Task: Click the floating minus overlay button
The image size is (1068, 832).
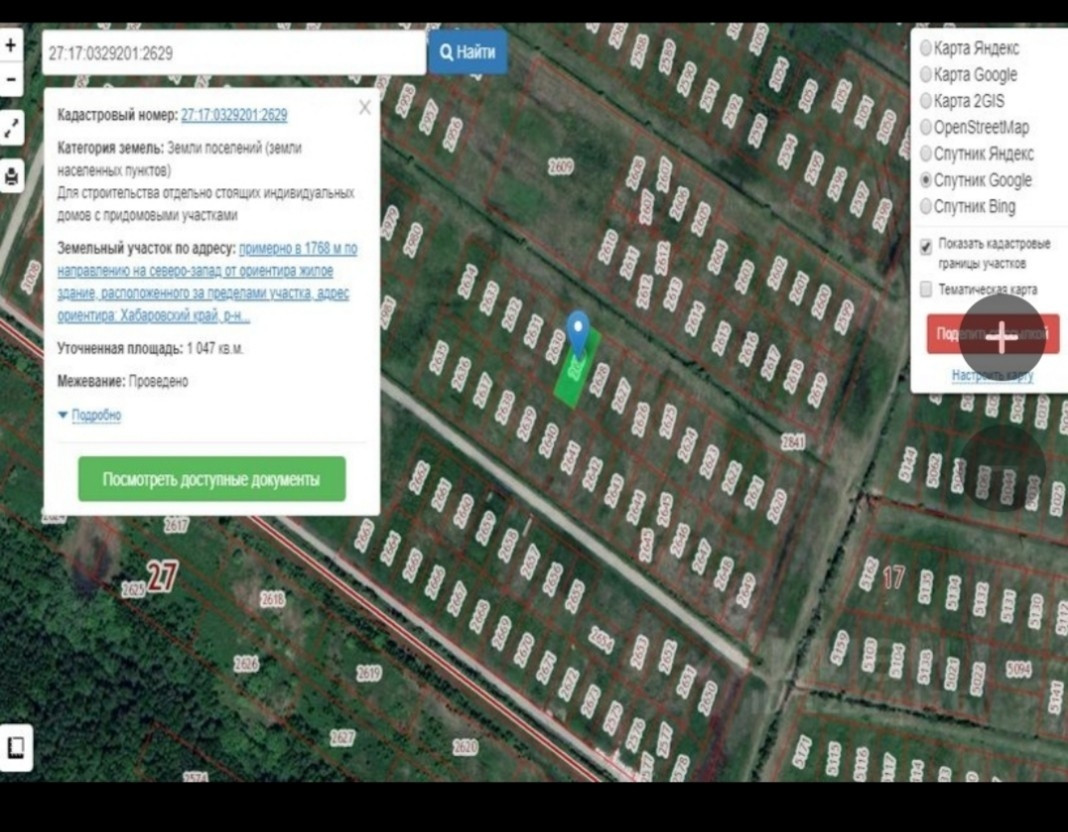Action: tap(1001, 468)
